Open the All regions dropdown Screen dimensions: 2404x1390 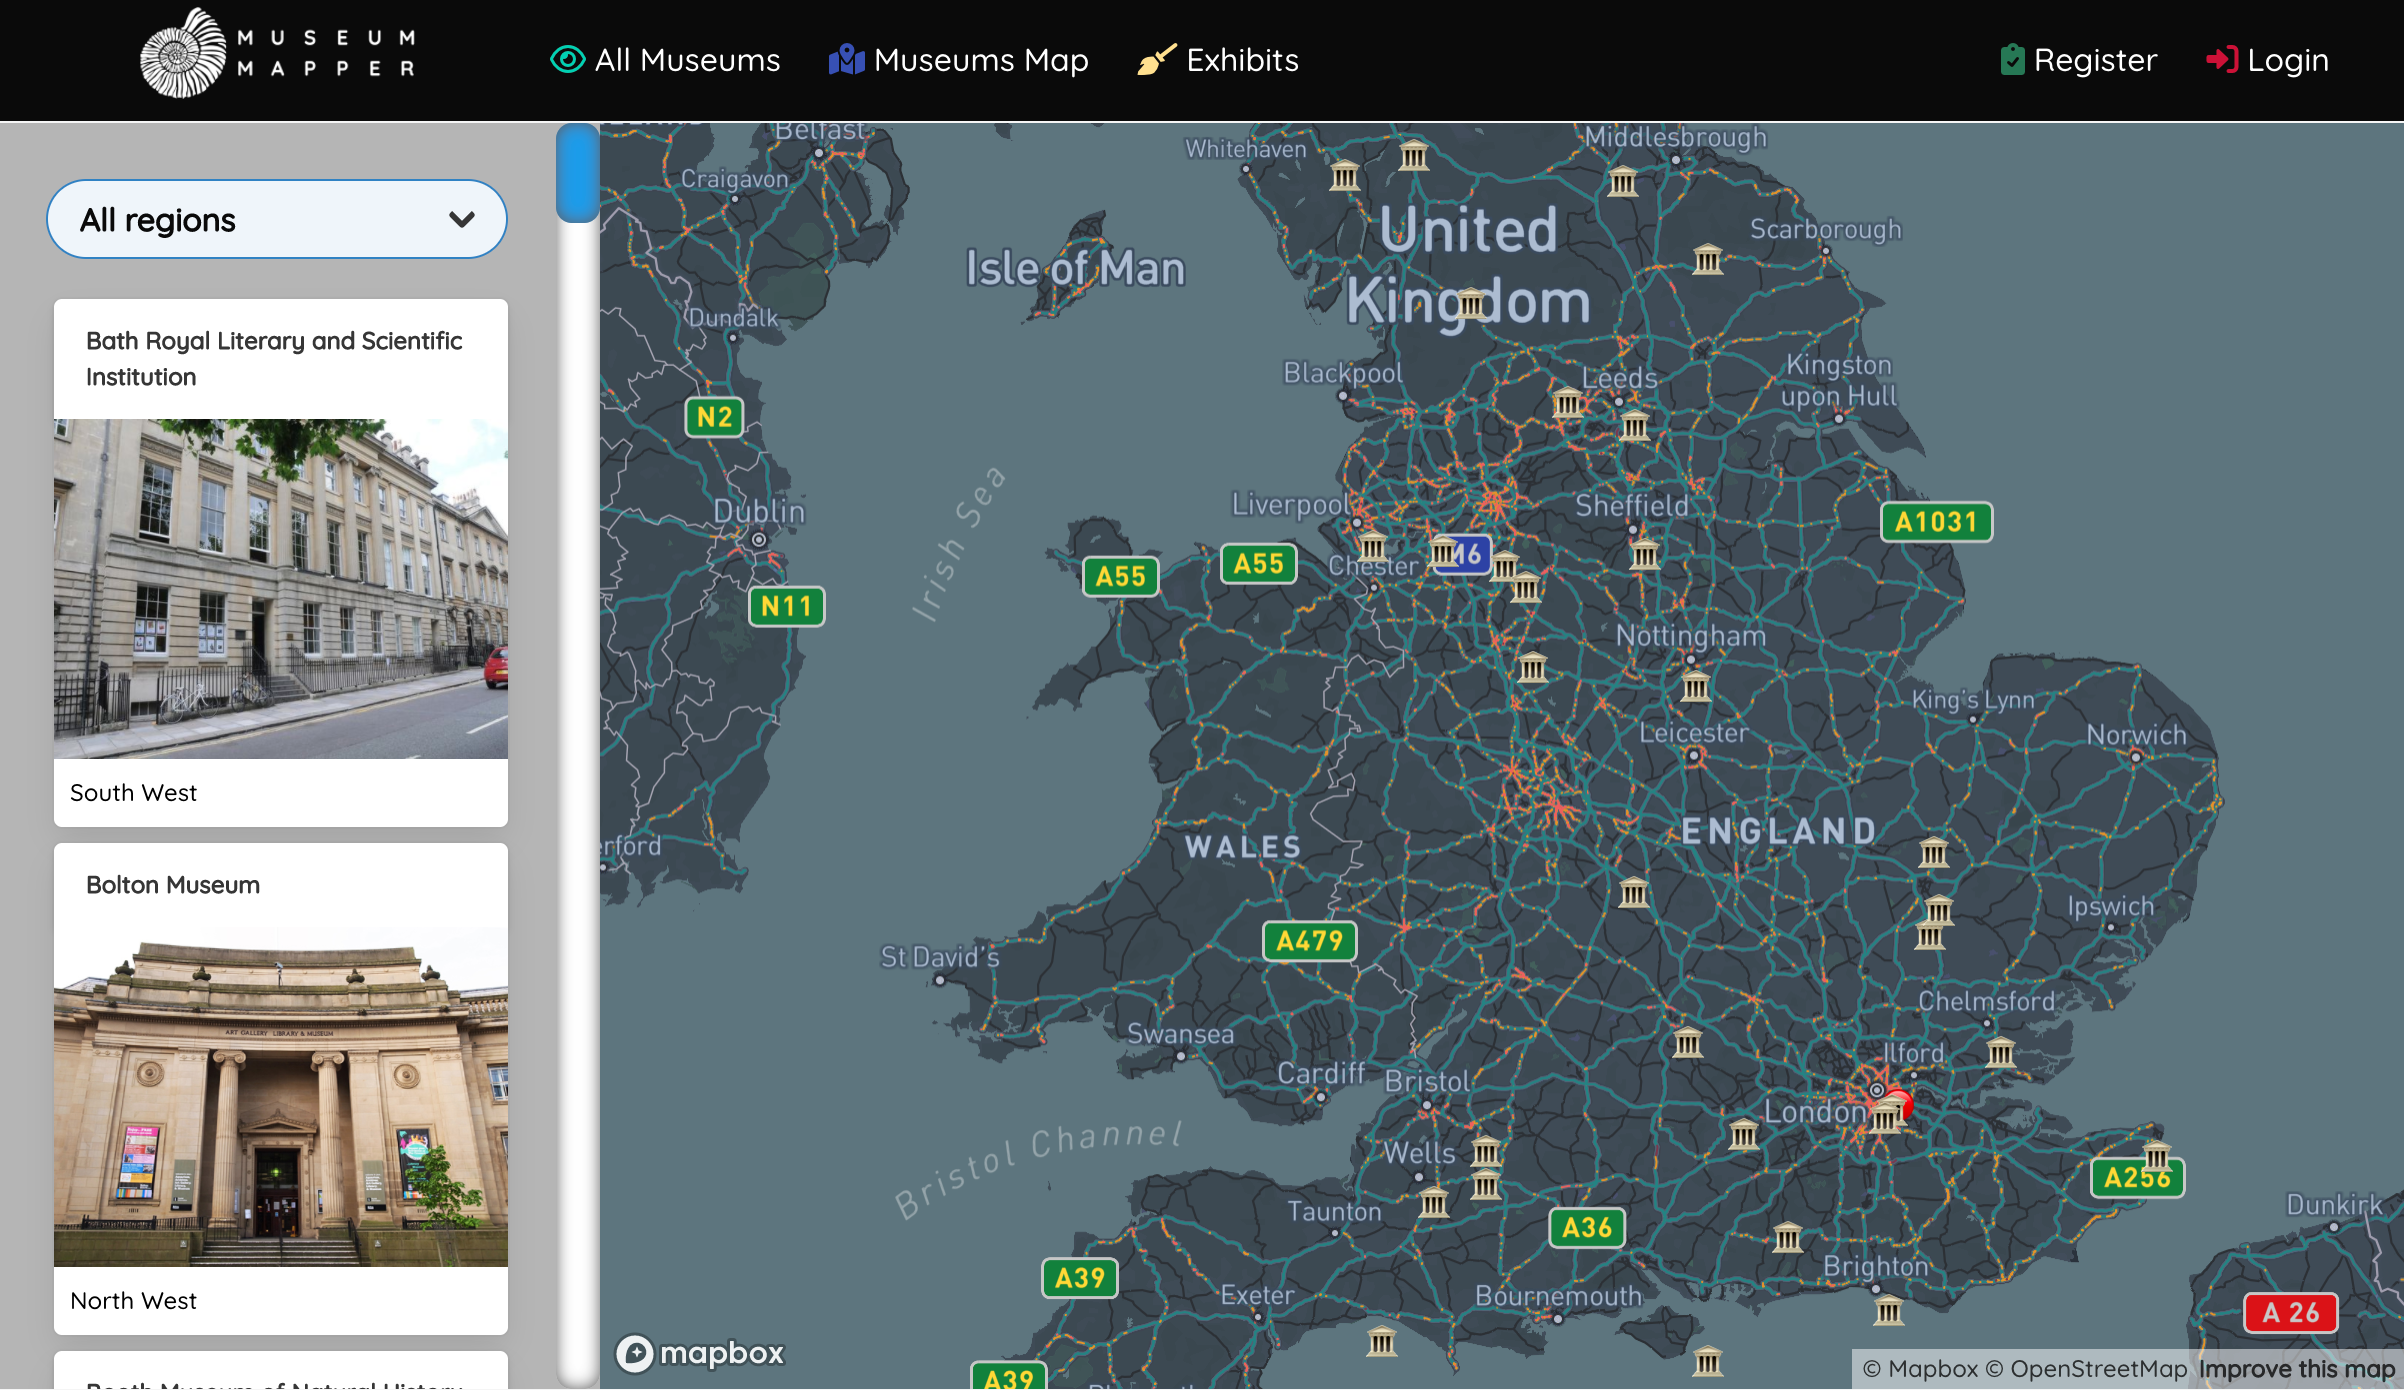(277, 219)
